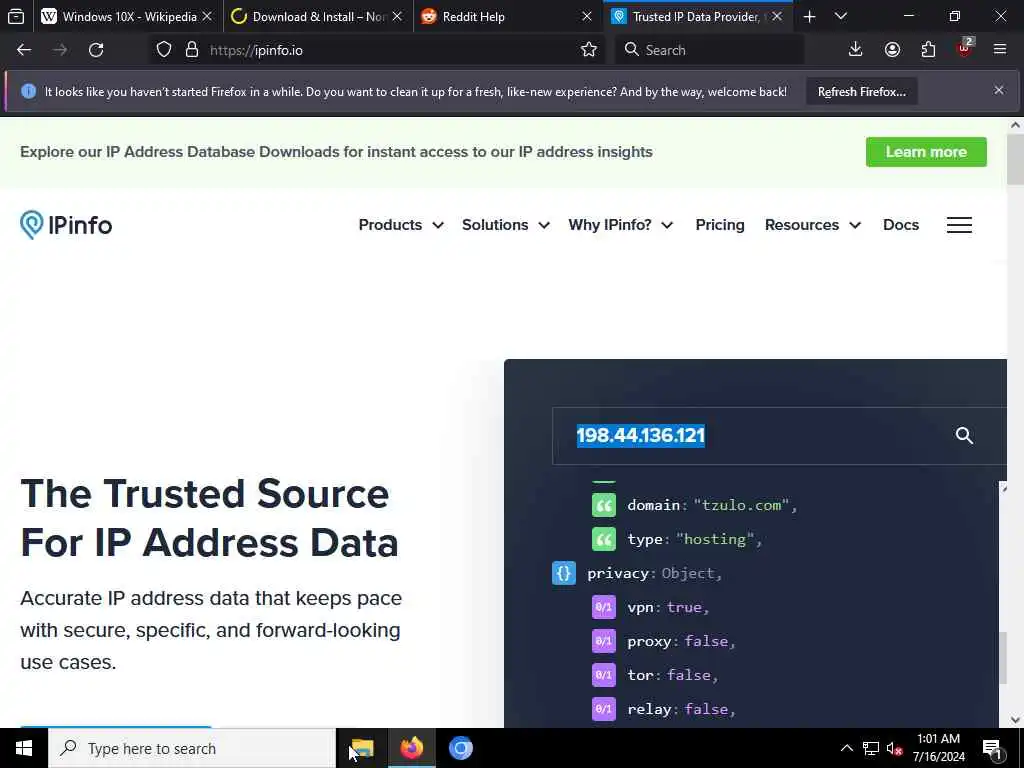The width and height of the screenshot is (1024, 768).
Task: Show site security padlock info
Action: coord(191,50)
